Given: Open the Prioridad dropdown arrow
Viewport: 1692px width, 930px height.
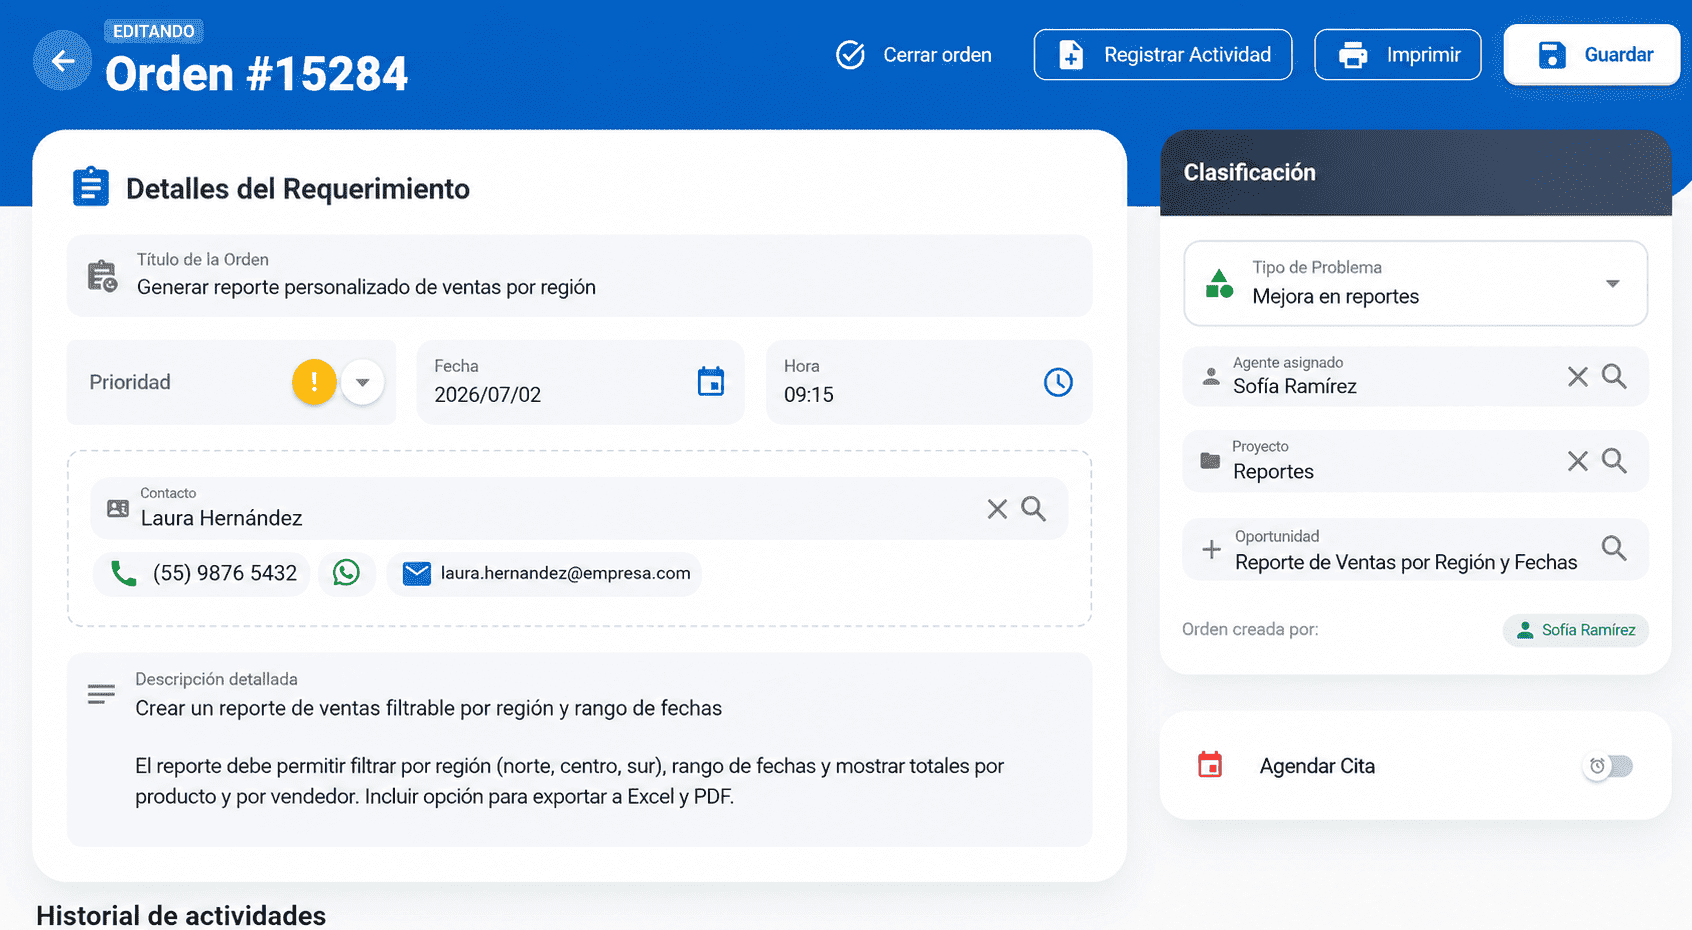Looking at the screenshot, I should [x=363, y=382].
